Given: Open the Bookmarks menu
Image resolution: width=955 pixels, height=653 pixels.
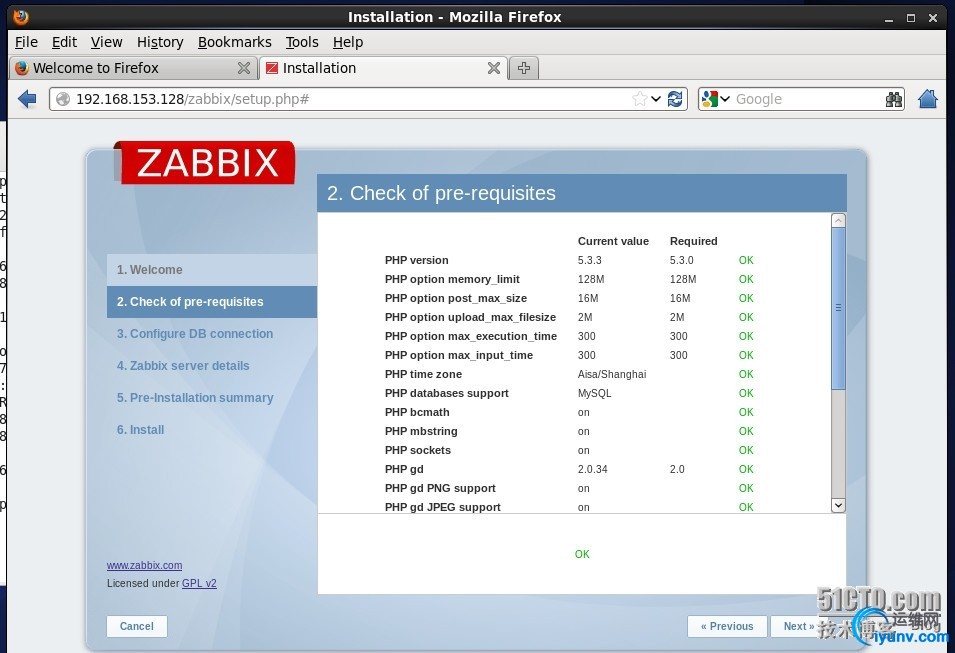Looking at the screenshot, I should tap(234, 42).
